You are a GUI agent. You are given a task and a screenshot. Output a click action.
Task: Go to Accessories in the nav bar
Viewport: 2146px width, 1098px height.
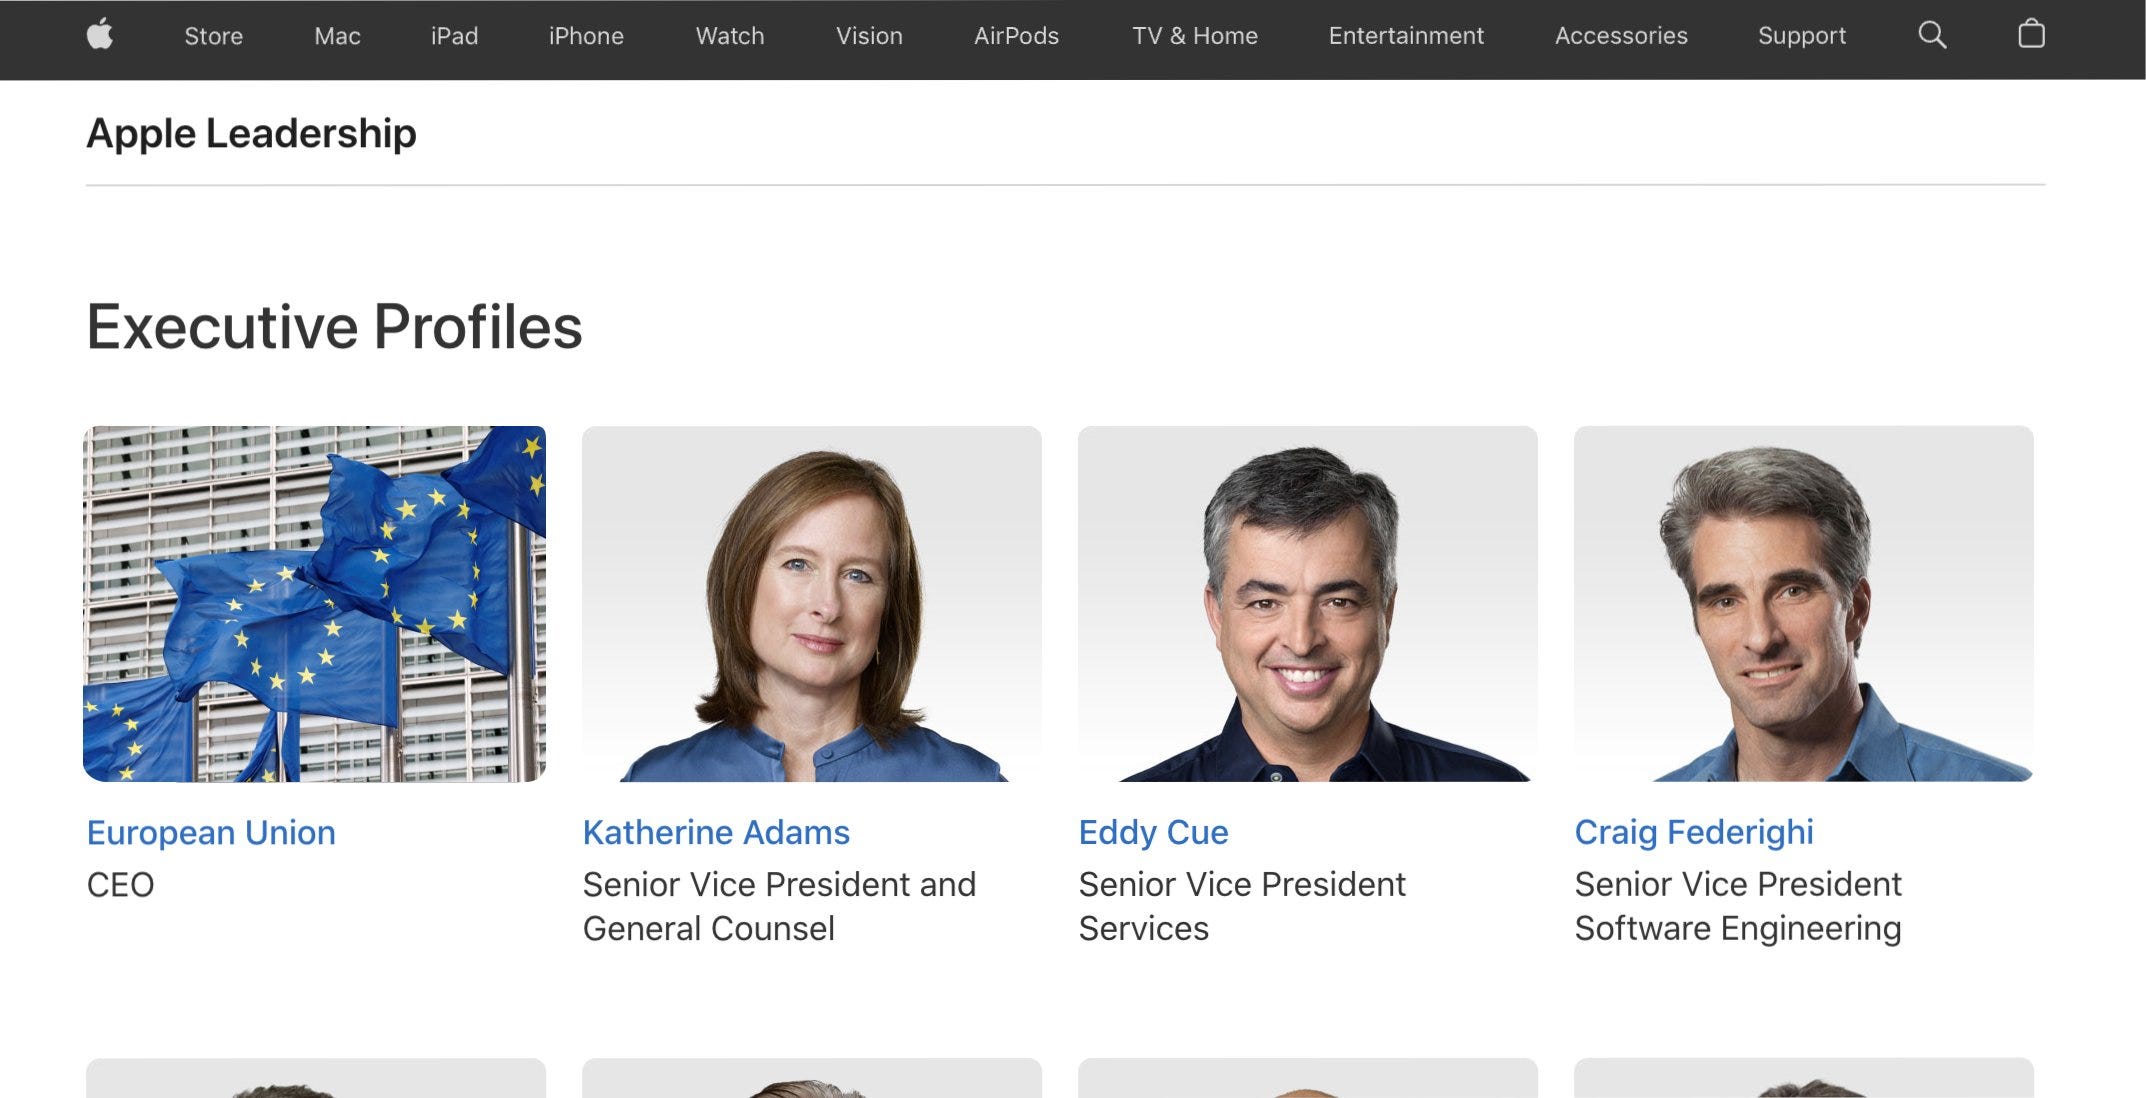(1621, 36)
